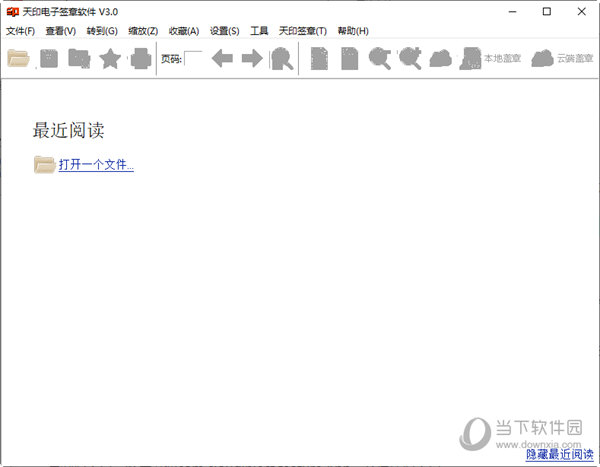Open the 天印签章(T) menu
This screenshot has width=600, height=467.
point(302,31)
